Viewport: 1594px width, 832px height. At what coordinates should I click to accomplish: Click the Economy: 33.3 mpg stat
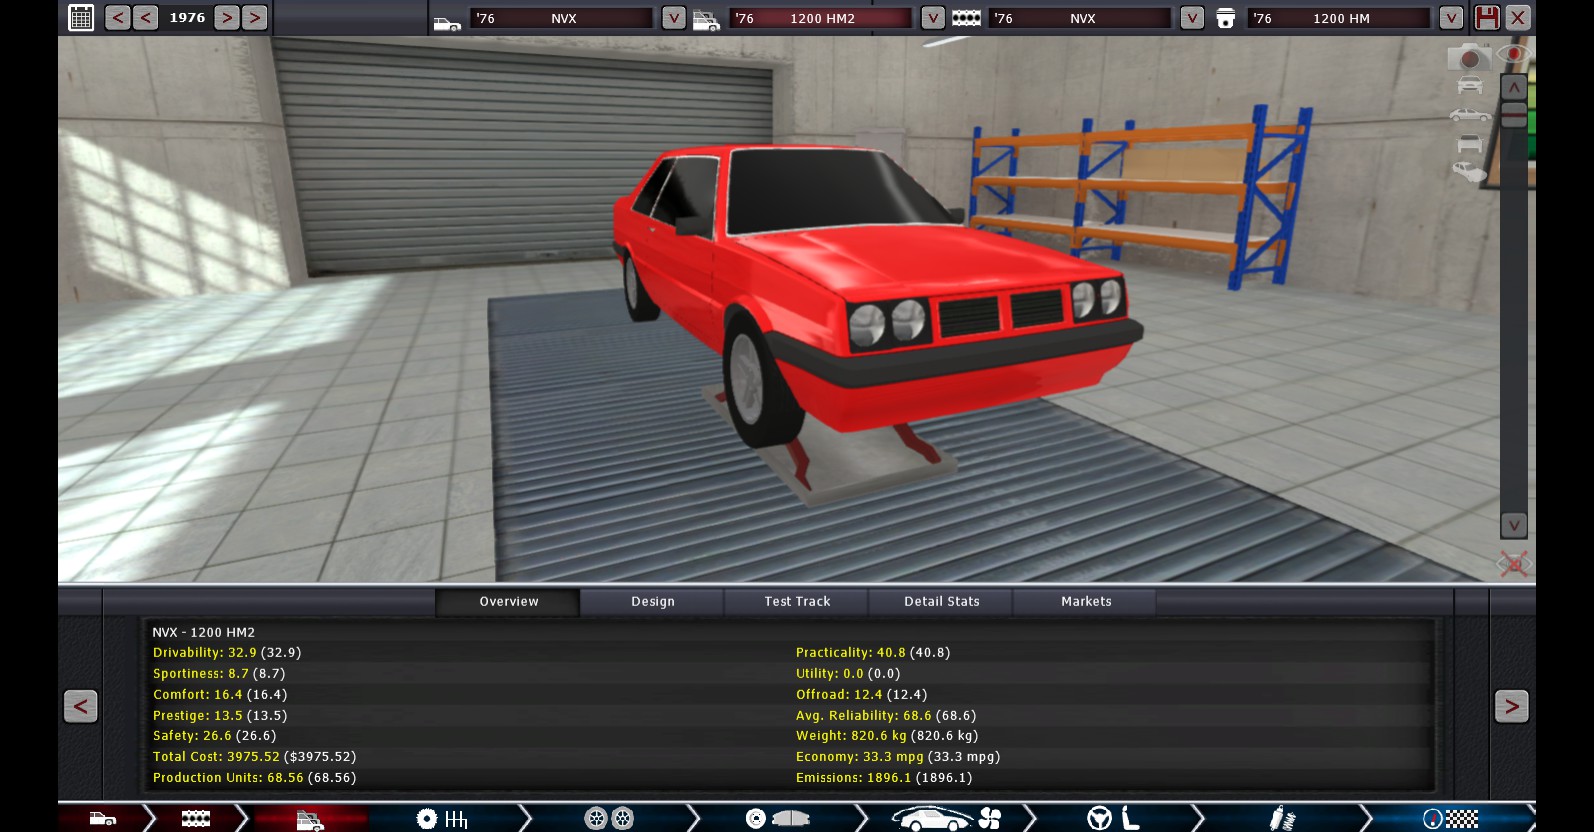(898, 756)
